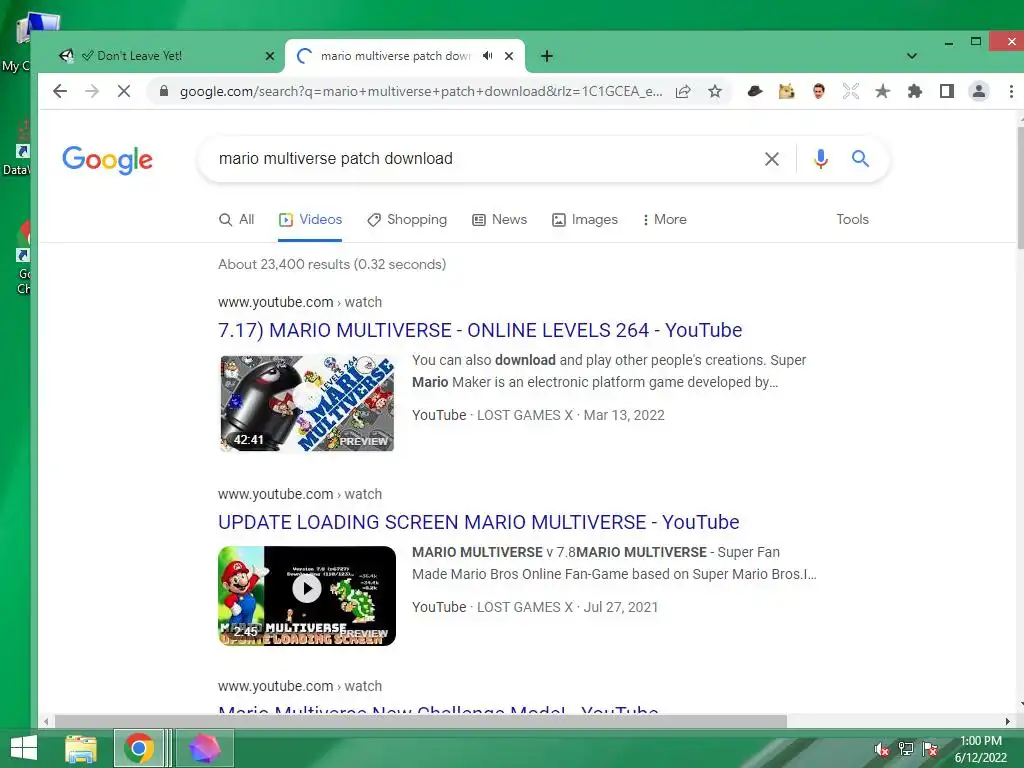Select the Videos results tab
Viewport: 1024px width, 768px height.
pos(310,220)
